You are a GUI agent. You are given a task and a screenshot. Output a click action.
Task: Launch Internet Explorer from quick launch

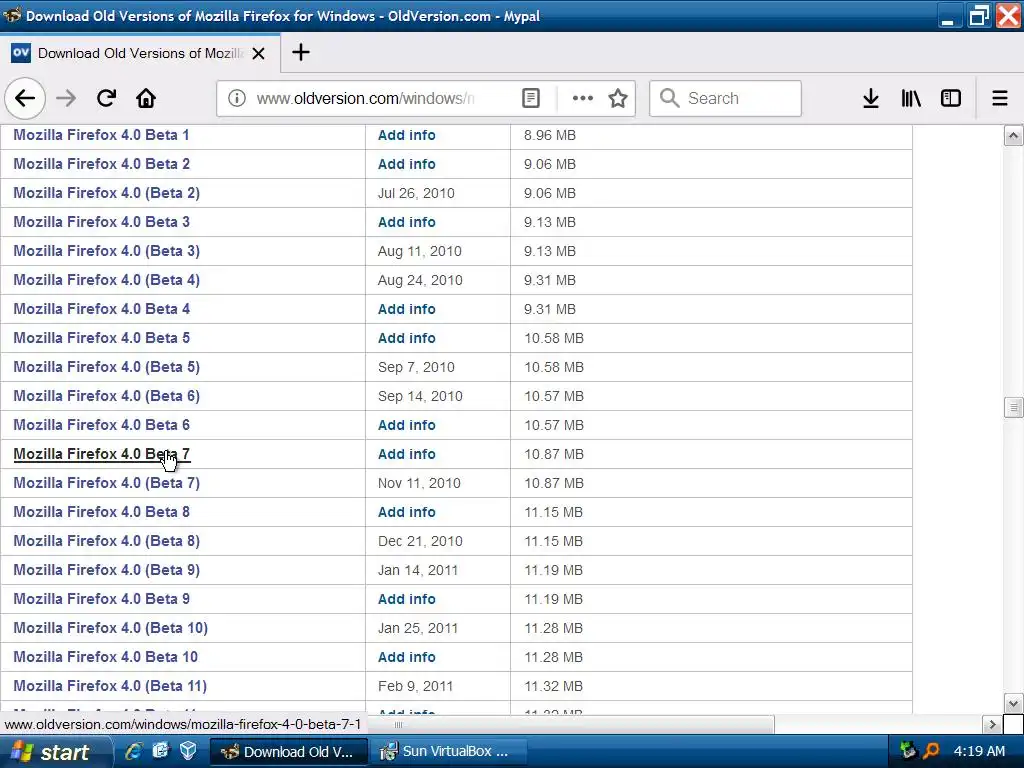[x=134, y=752]
